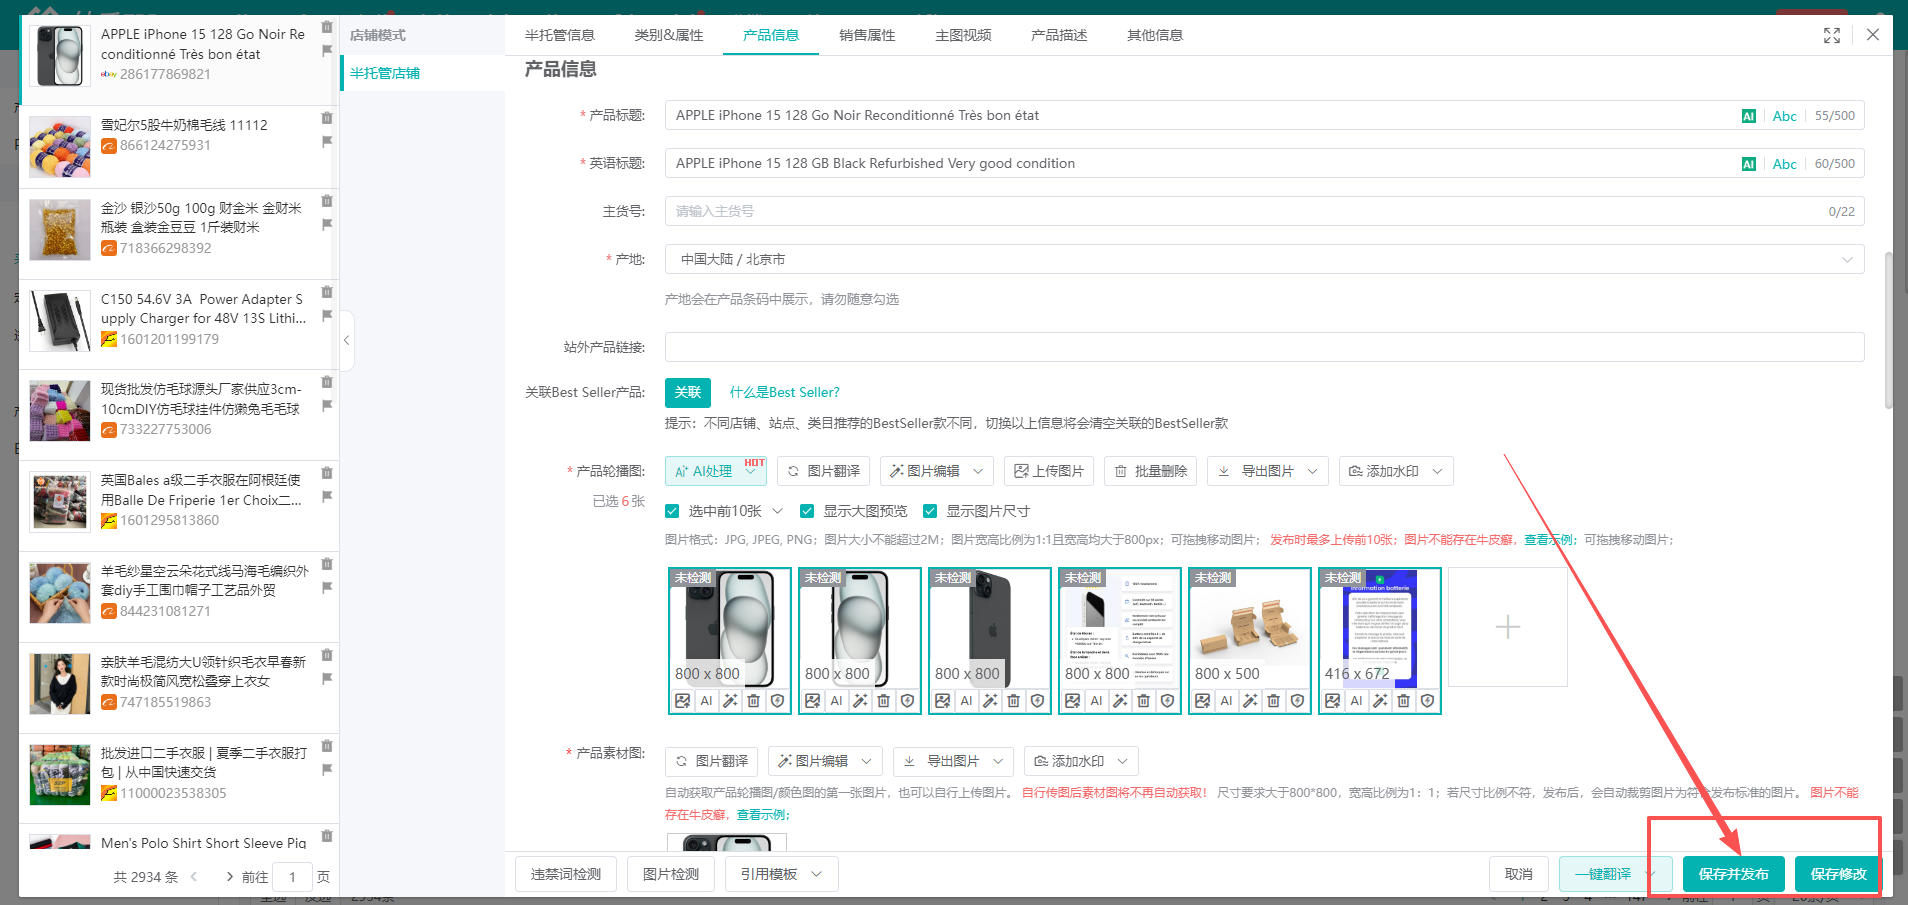This screenshot has height=905, width=1908.
Task: Toggle 选中前10张 checkbox
Action: pyautogui.click(x=673, y=511)
